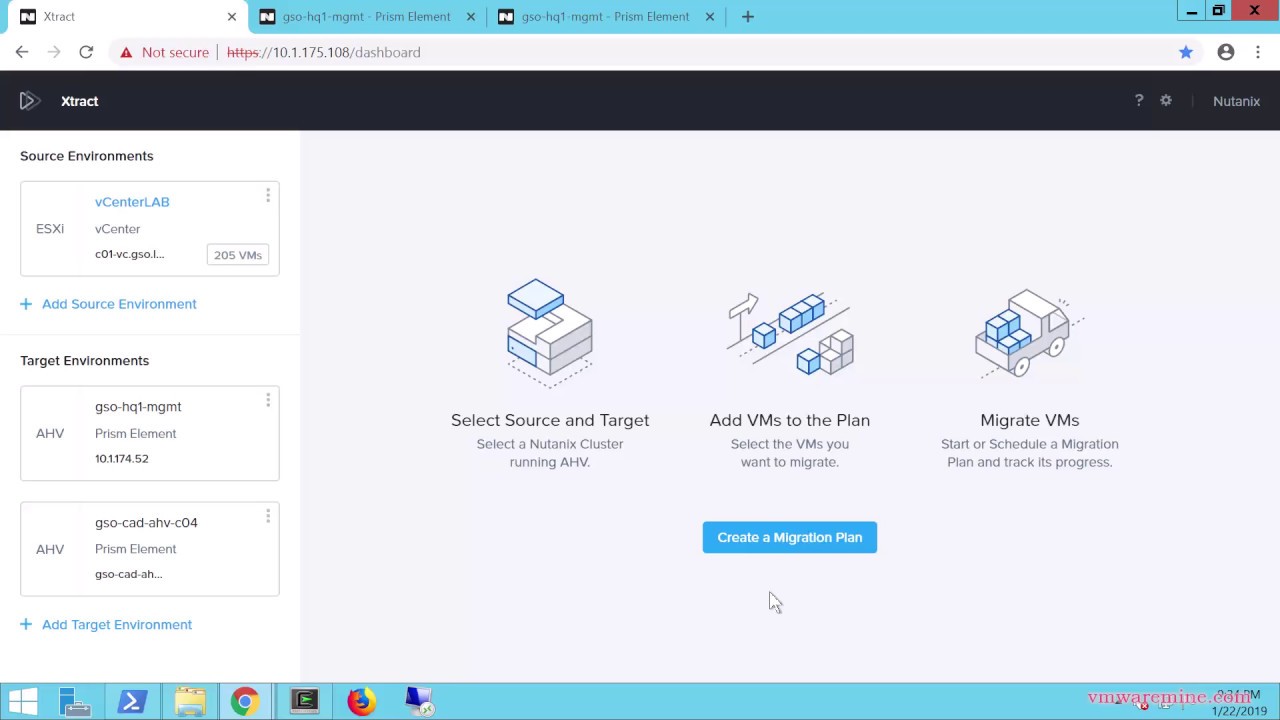Close the third Prism Element tab
1280x720 pixels.
click(x=710, y=17)
